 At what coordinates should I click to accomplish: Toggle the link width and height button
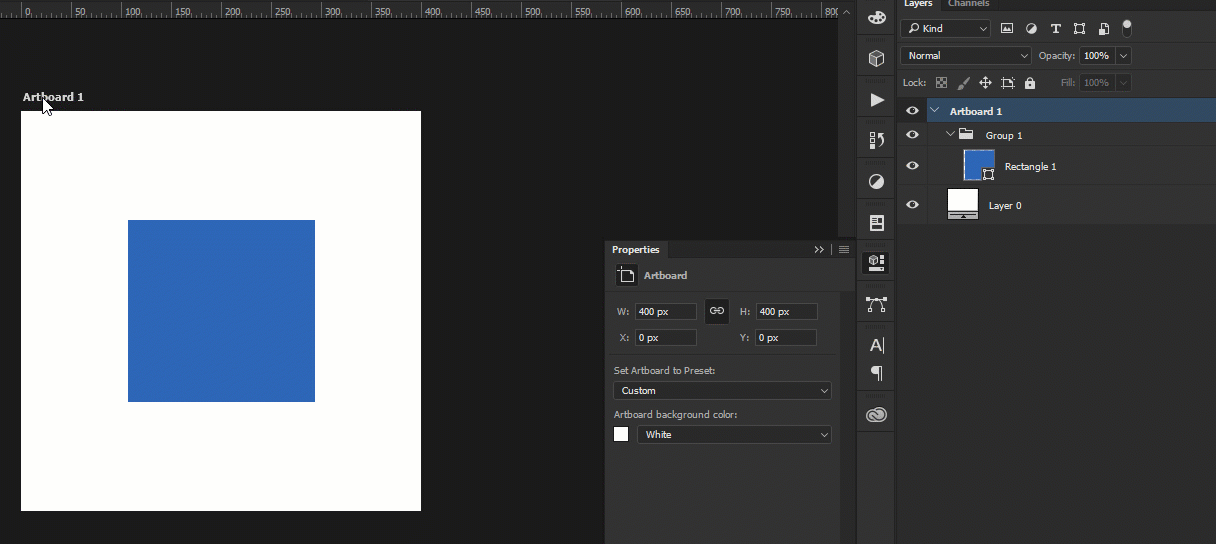pos(717,311)
